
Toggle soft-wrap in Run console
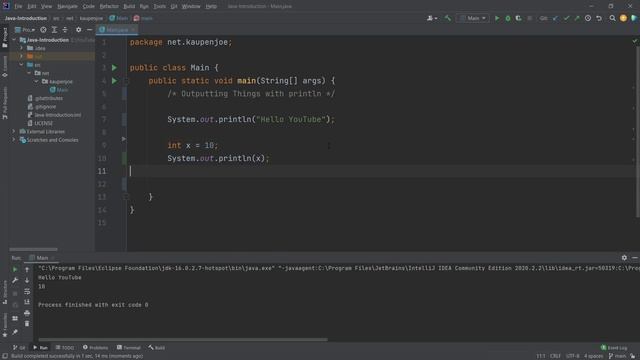point(27,291)
